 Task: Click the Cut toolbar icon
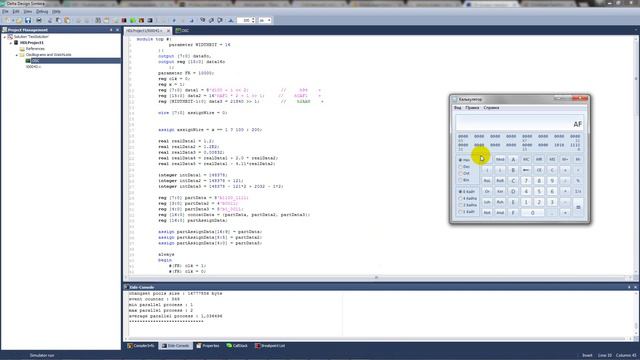coord(50,20)
